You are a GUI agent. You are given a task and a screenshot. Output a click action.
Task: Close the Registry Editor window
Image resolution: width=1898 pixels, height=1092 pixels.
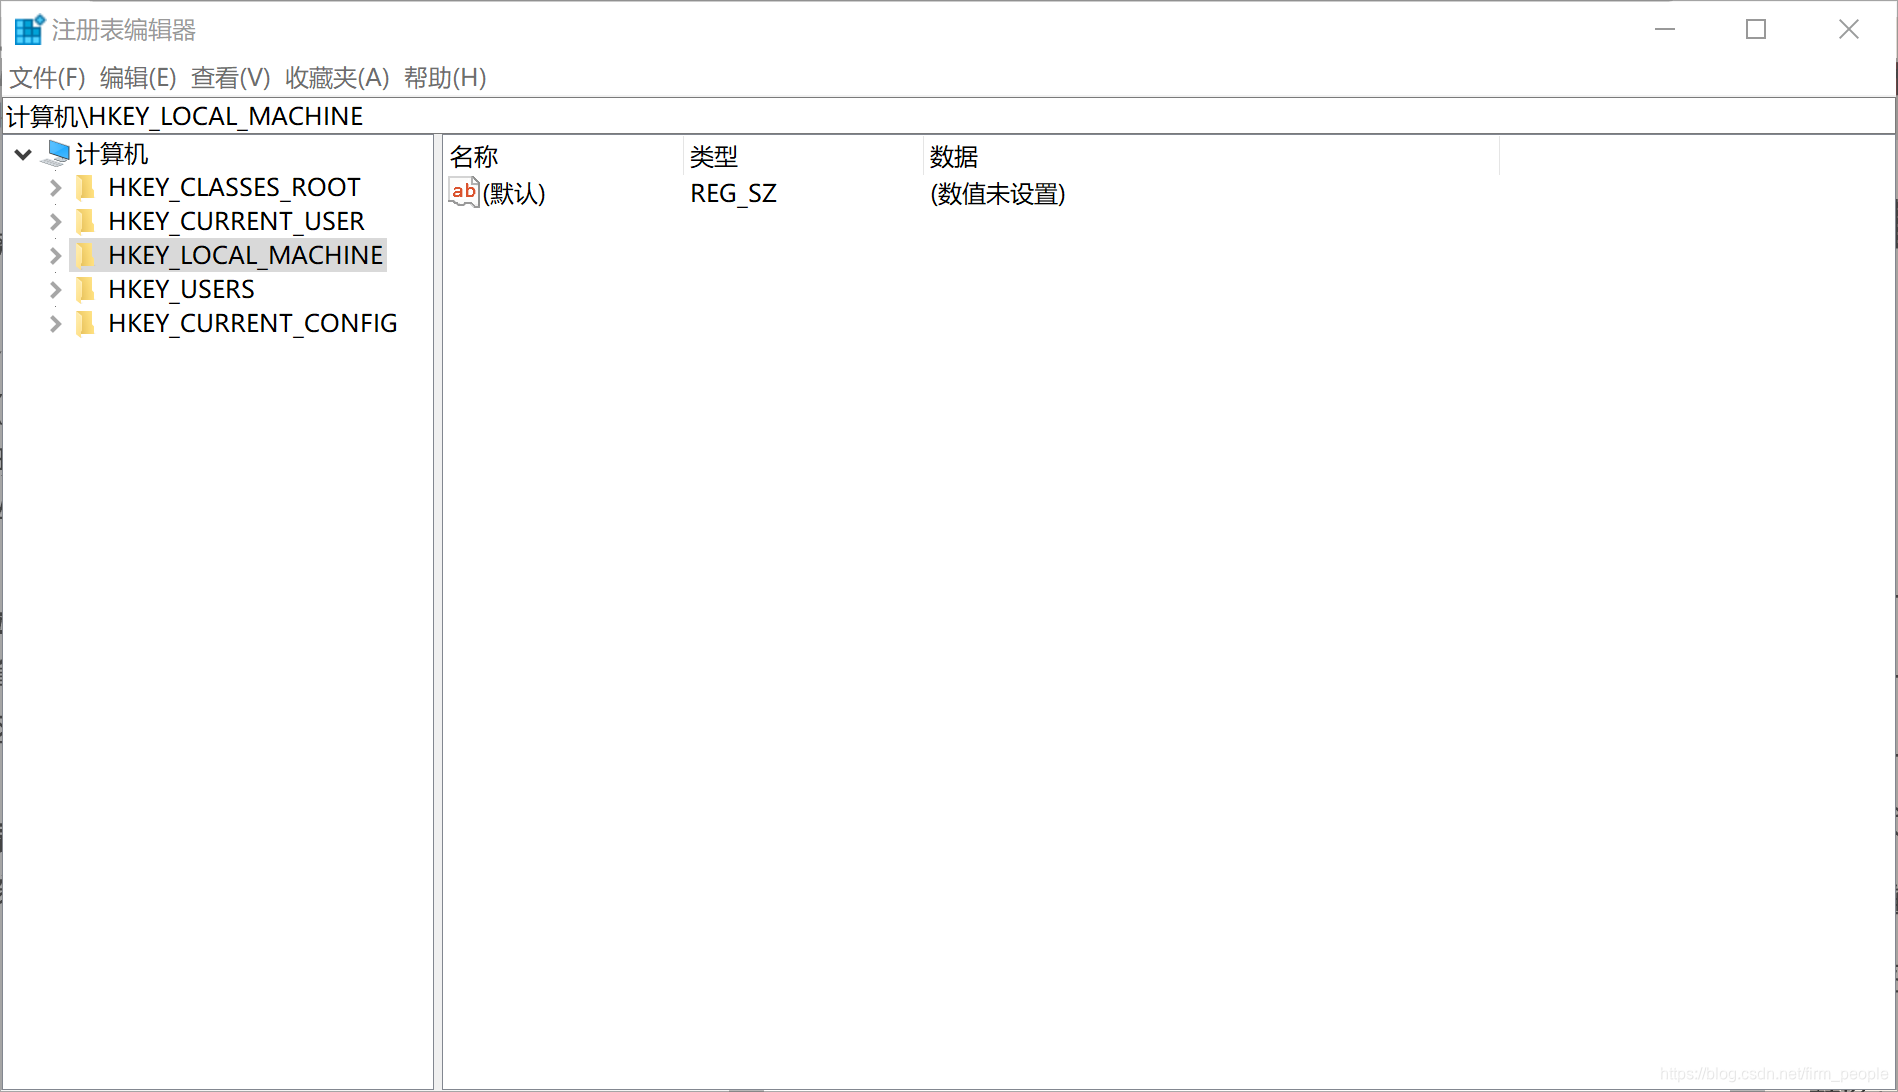click(1849, 29)
